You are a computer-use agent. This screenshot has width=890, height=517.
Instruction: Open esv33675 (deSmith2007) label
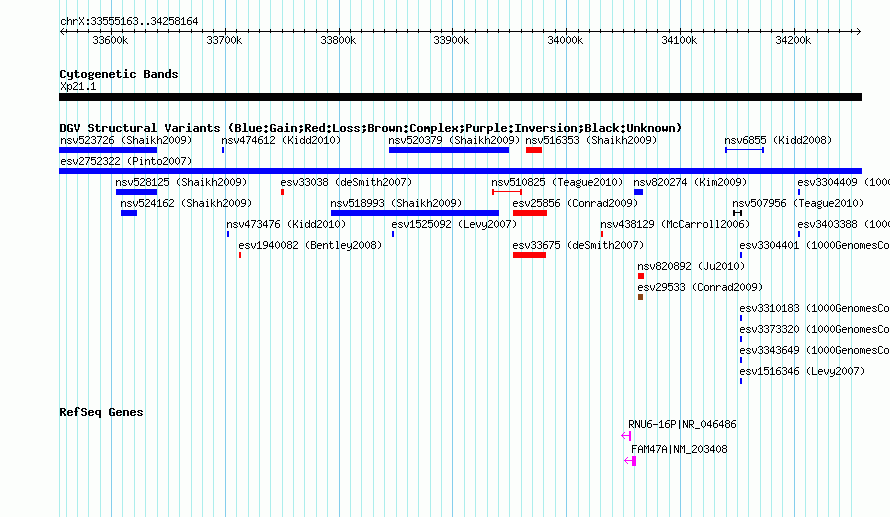tap(578, 245)
